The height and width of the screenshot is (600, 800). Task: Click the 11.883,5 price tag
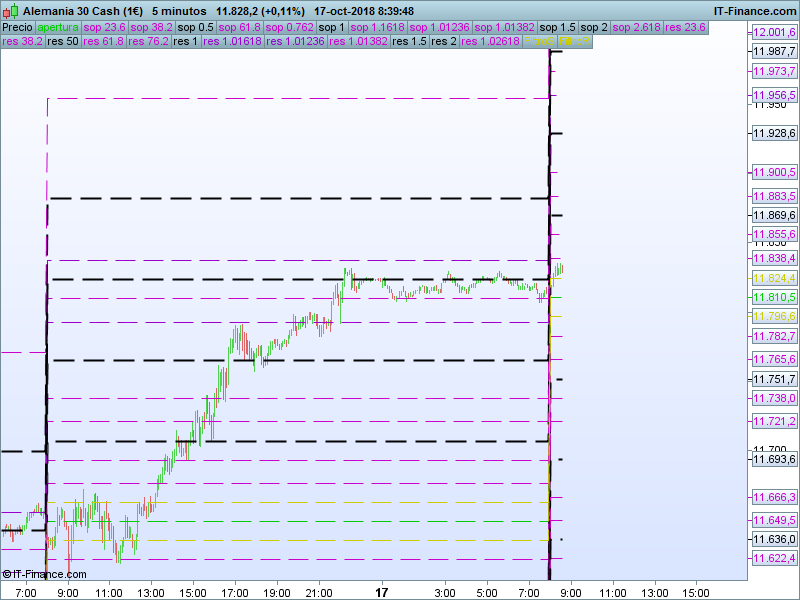point(774,196)
